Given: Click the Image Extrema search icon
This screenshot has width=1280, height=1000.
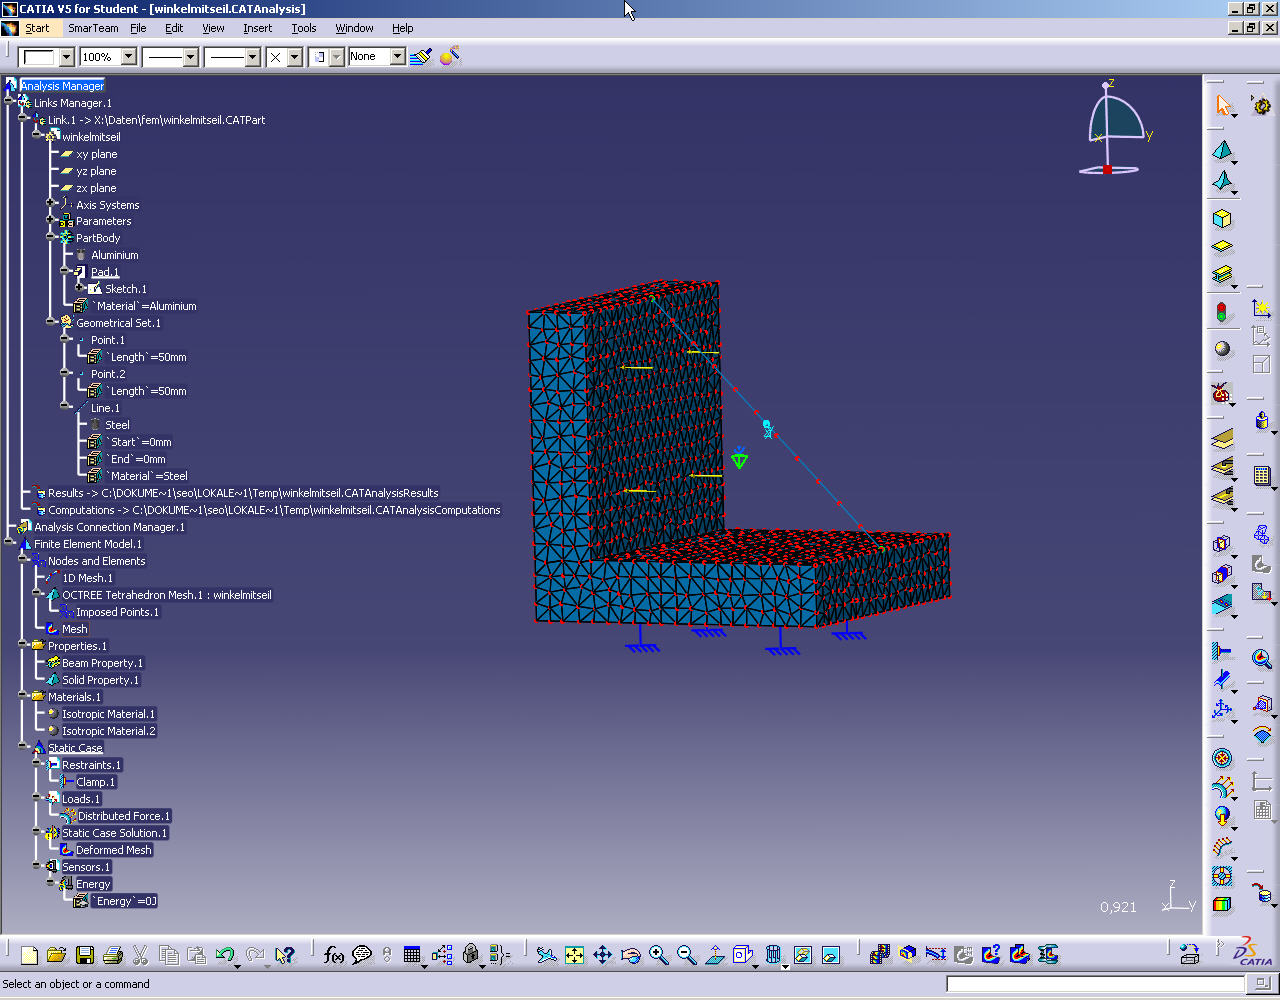Looking at the screenshot, I should pyautogui.click(x=1261, y=658).
